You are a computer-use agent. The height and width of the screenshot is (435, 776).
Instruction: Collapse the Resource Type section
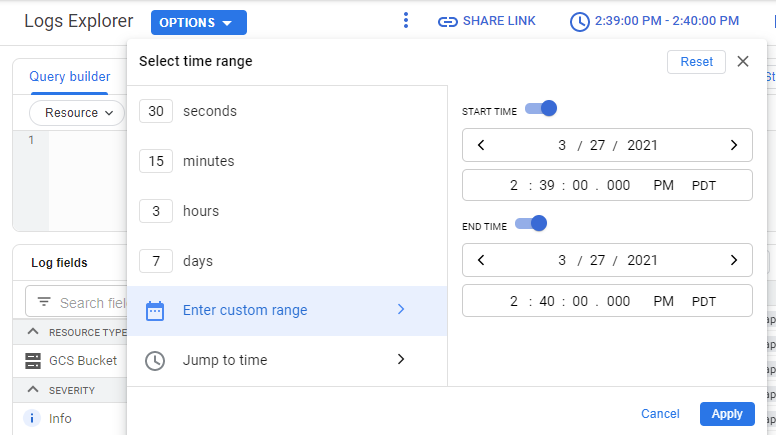click(33, 332)
